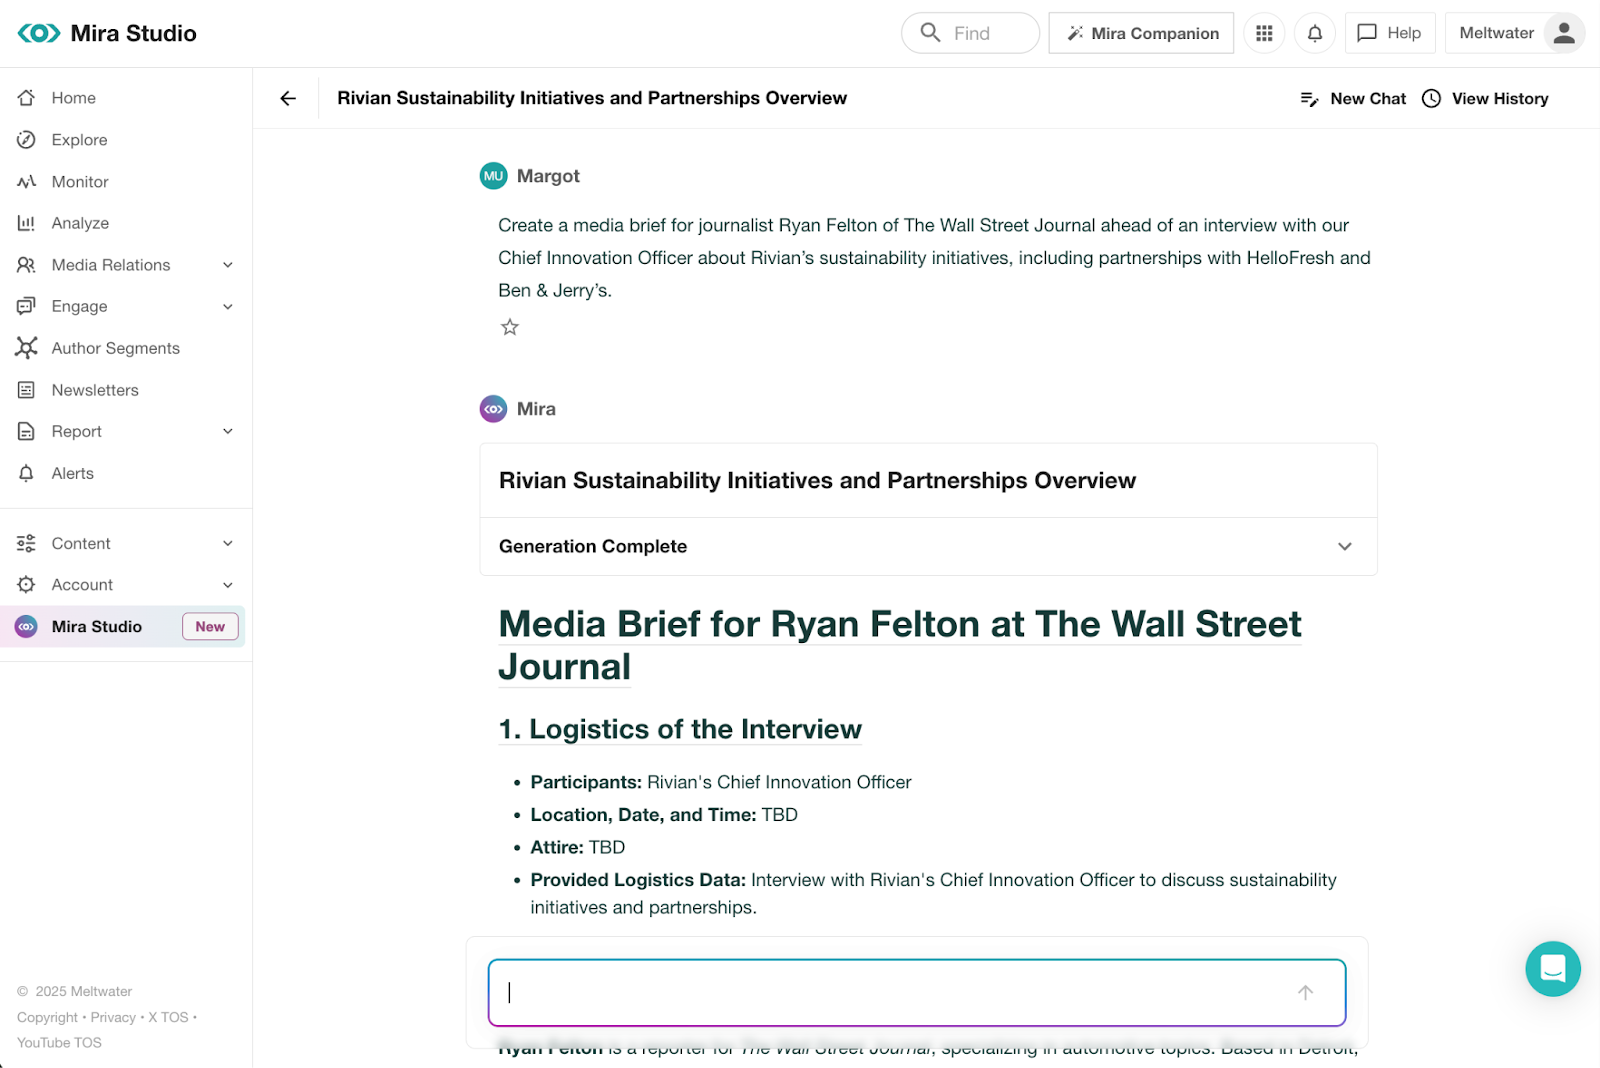Click the Author Segments network icon

[27, 348]
